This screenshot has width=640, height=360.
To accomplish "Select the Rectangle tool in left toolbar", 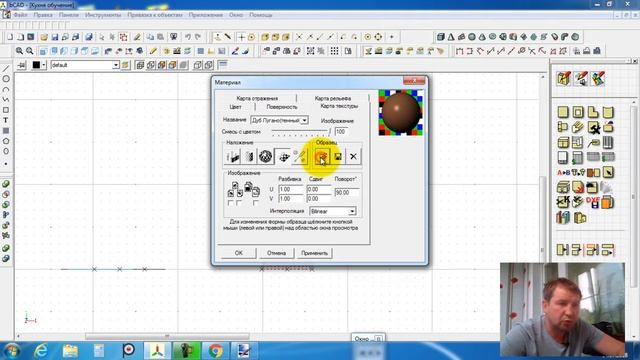I will [6, 110].
